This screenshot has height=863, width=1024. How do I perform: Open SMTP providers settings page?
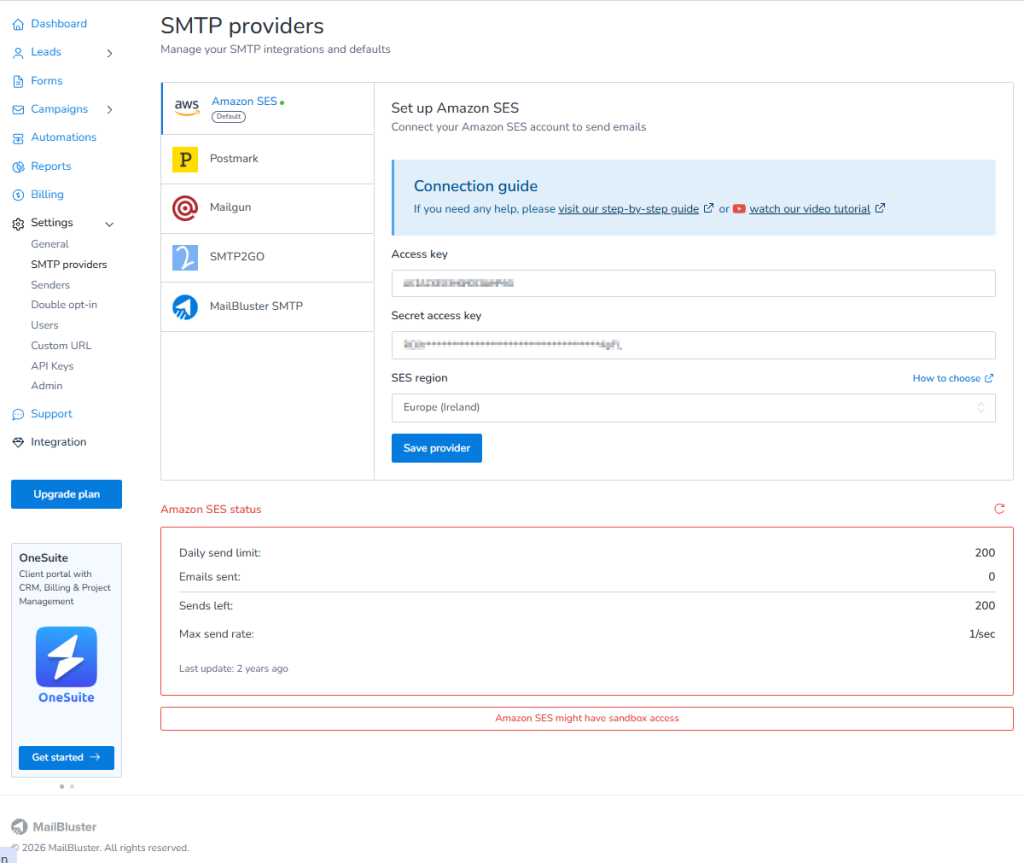[69, 265]
